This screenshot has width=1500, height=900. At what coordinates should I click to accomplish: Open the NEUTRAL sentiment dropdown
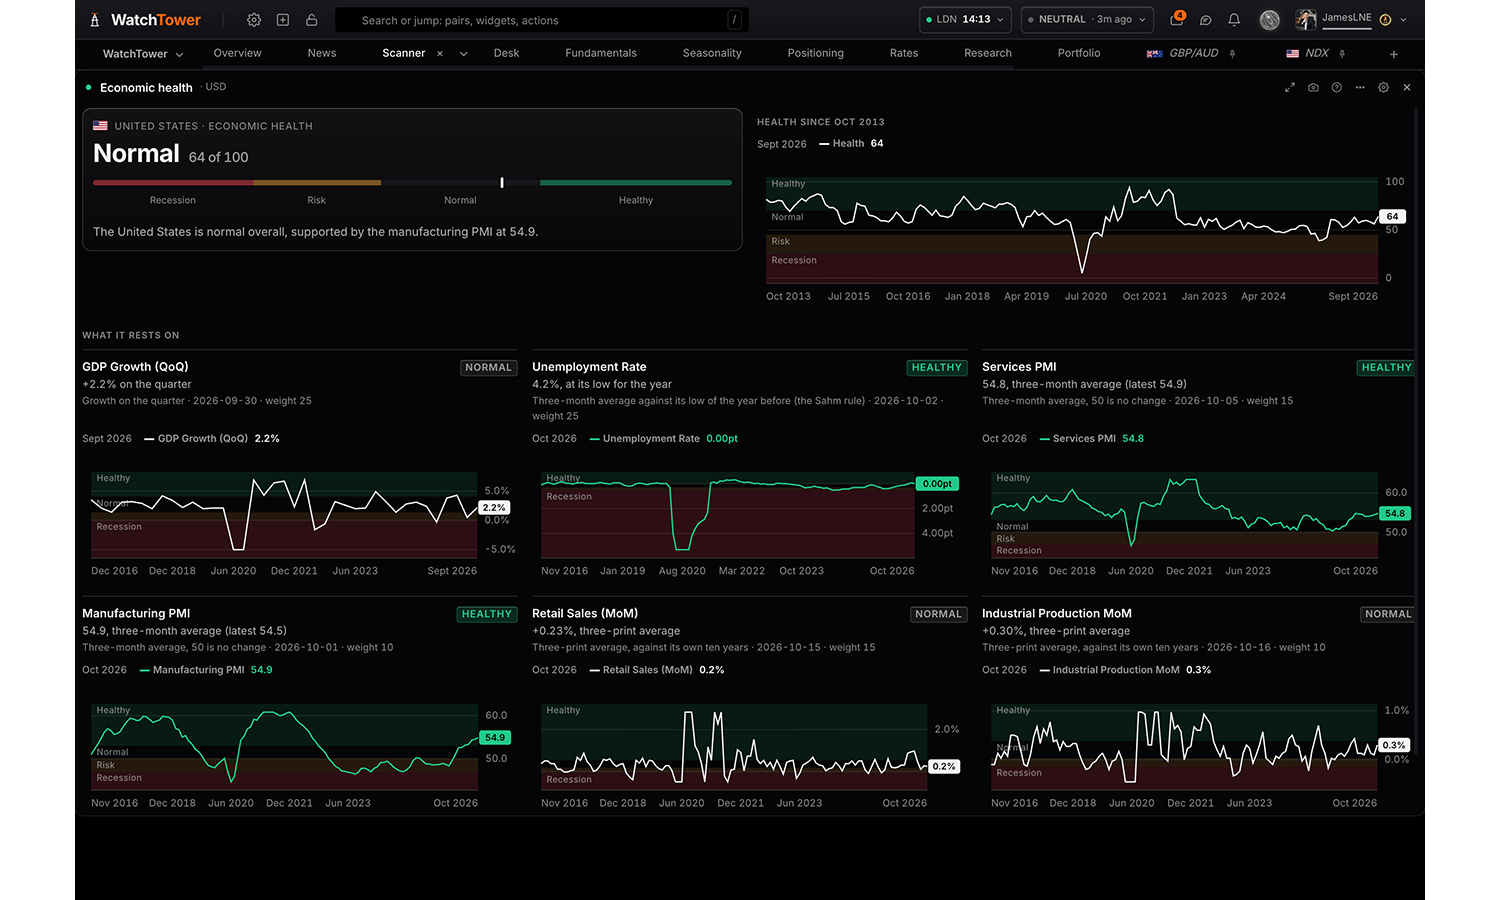click(1087, 20)
